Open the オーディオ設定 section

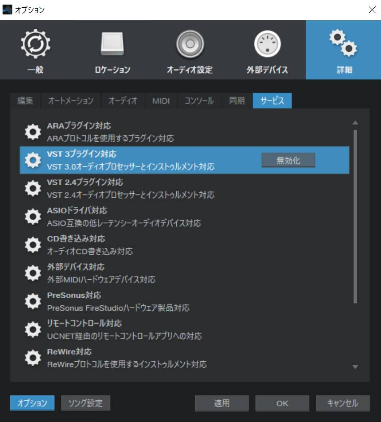click(x=190, y=50)
